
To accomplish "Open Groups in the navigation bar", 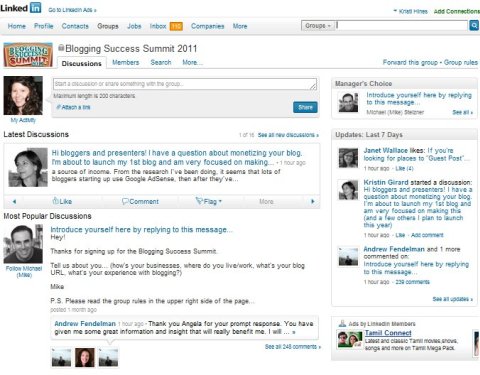I will pyautogui.click(x=108, y=26).
